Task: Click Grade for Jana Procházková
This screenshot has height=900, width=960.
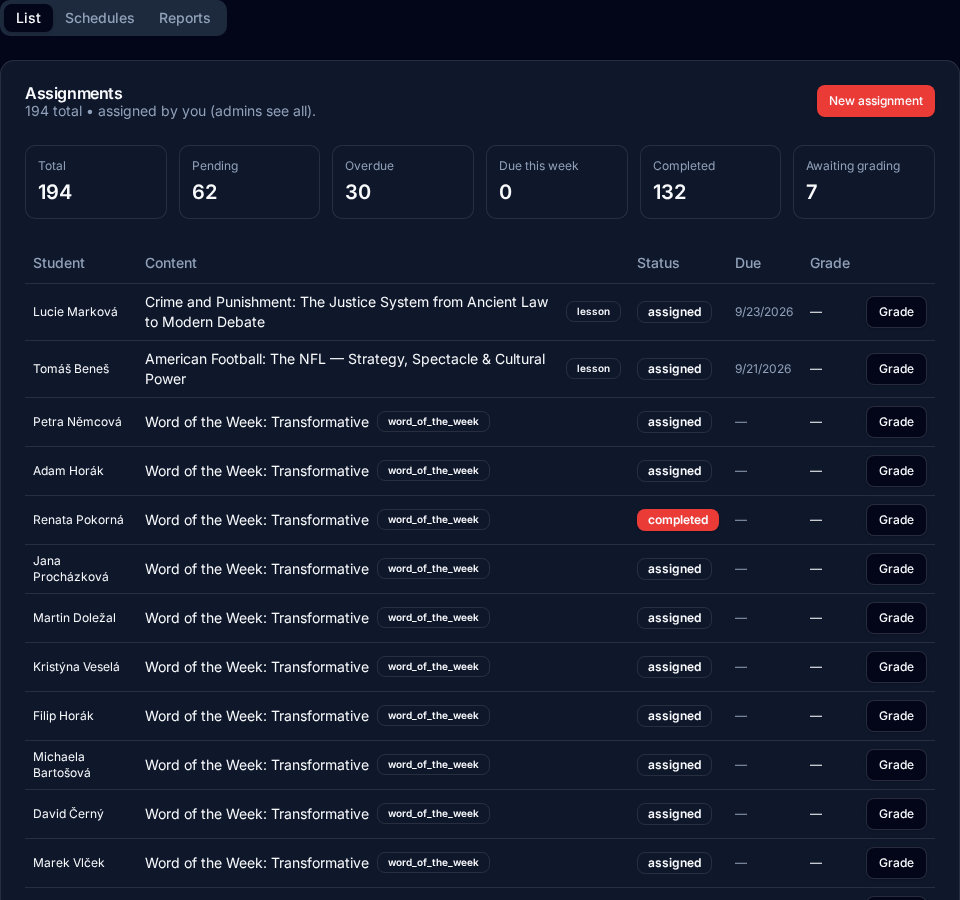Action: point(896,569)
